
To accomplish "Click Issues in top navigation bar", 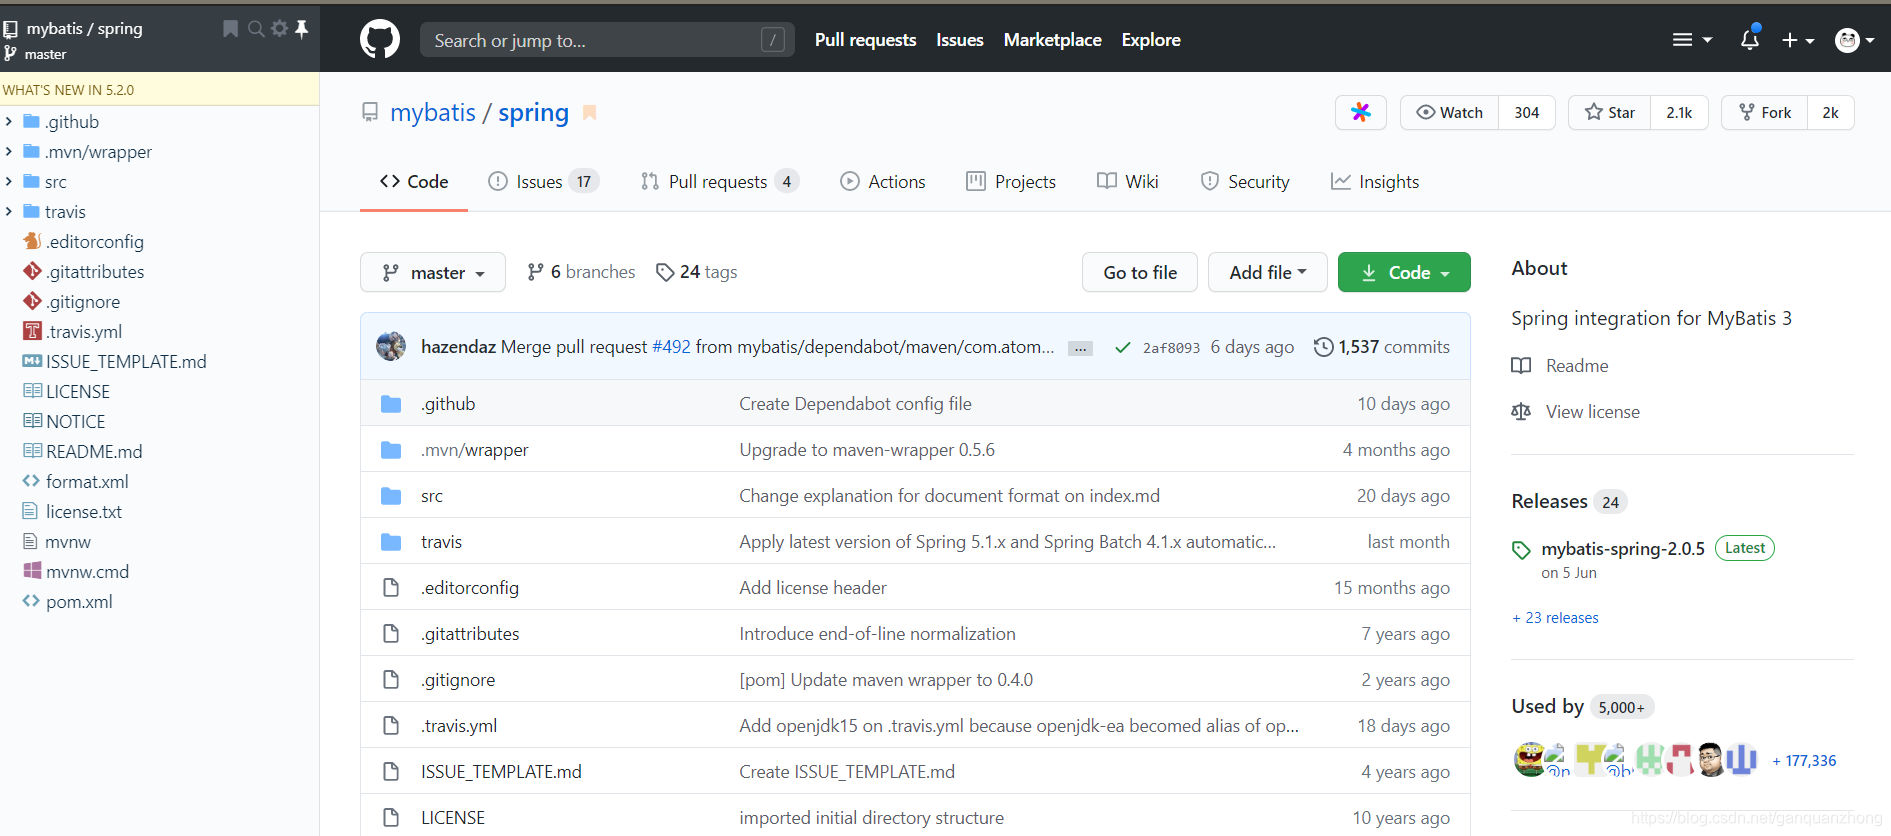I will click(960, 40).
